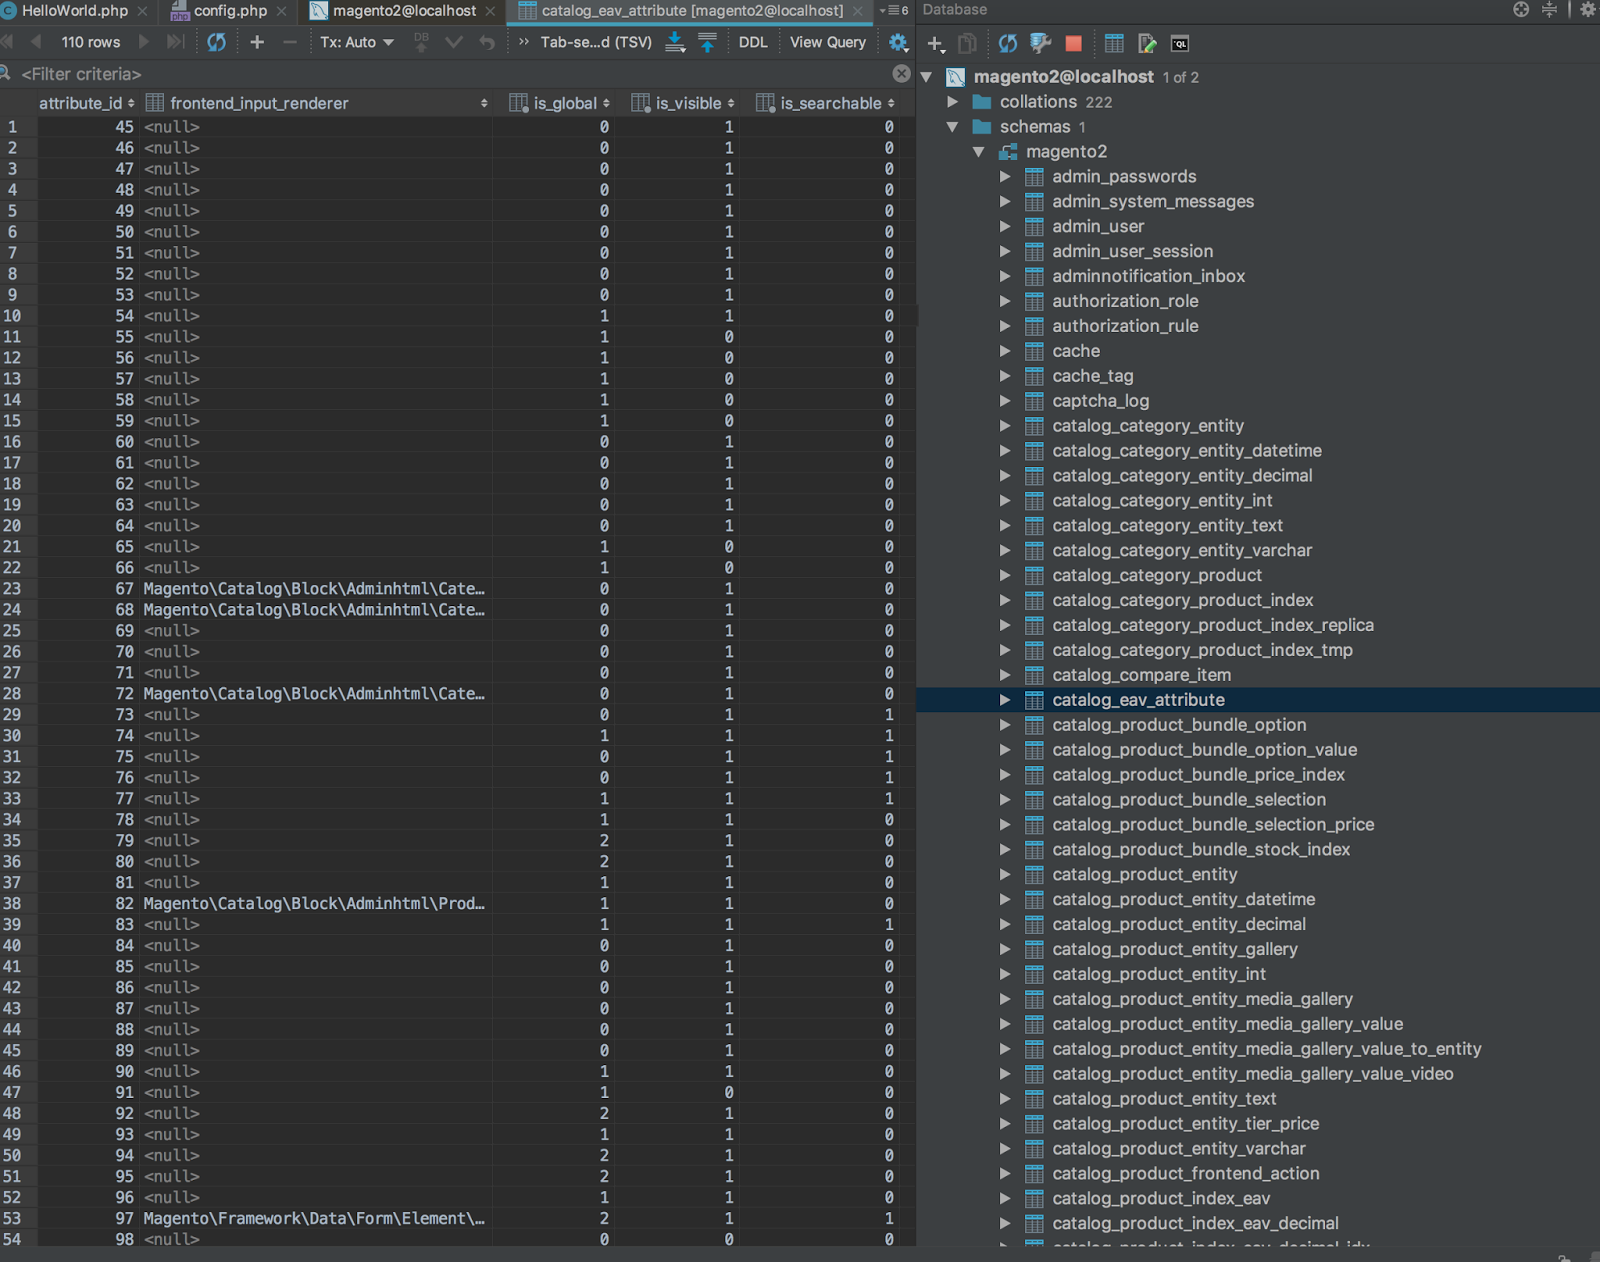Open data source properties wrench icon
This screenshot has width=1600, height=1262.
coord(1040,43)
